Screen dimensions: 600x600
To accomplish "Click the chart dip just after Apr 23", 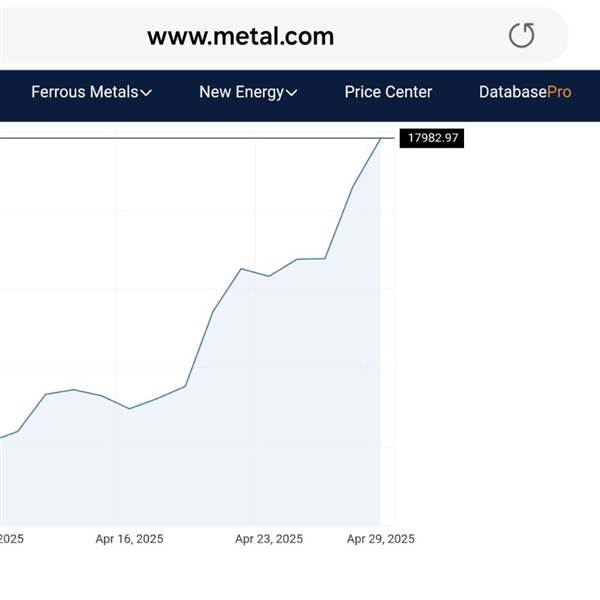I will 269,276.
